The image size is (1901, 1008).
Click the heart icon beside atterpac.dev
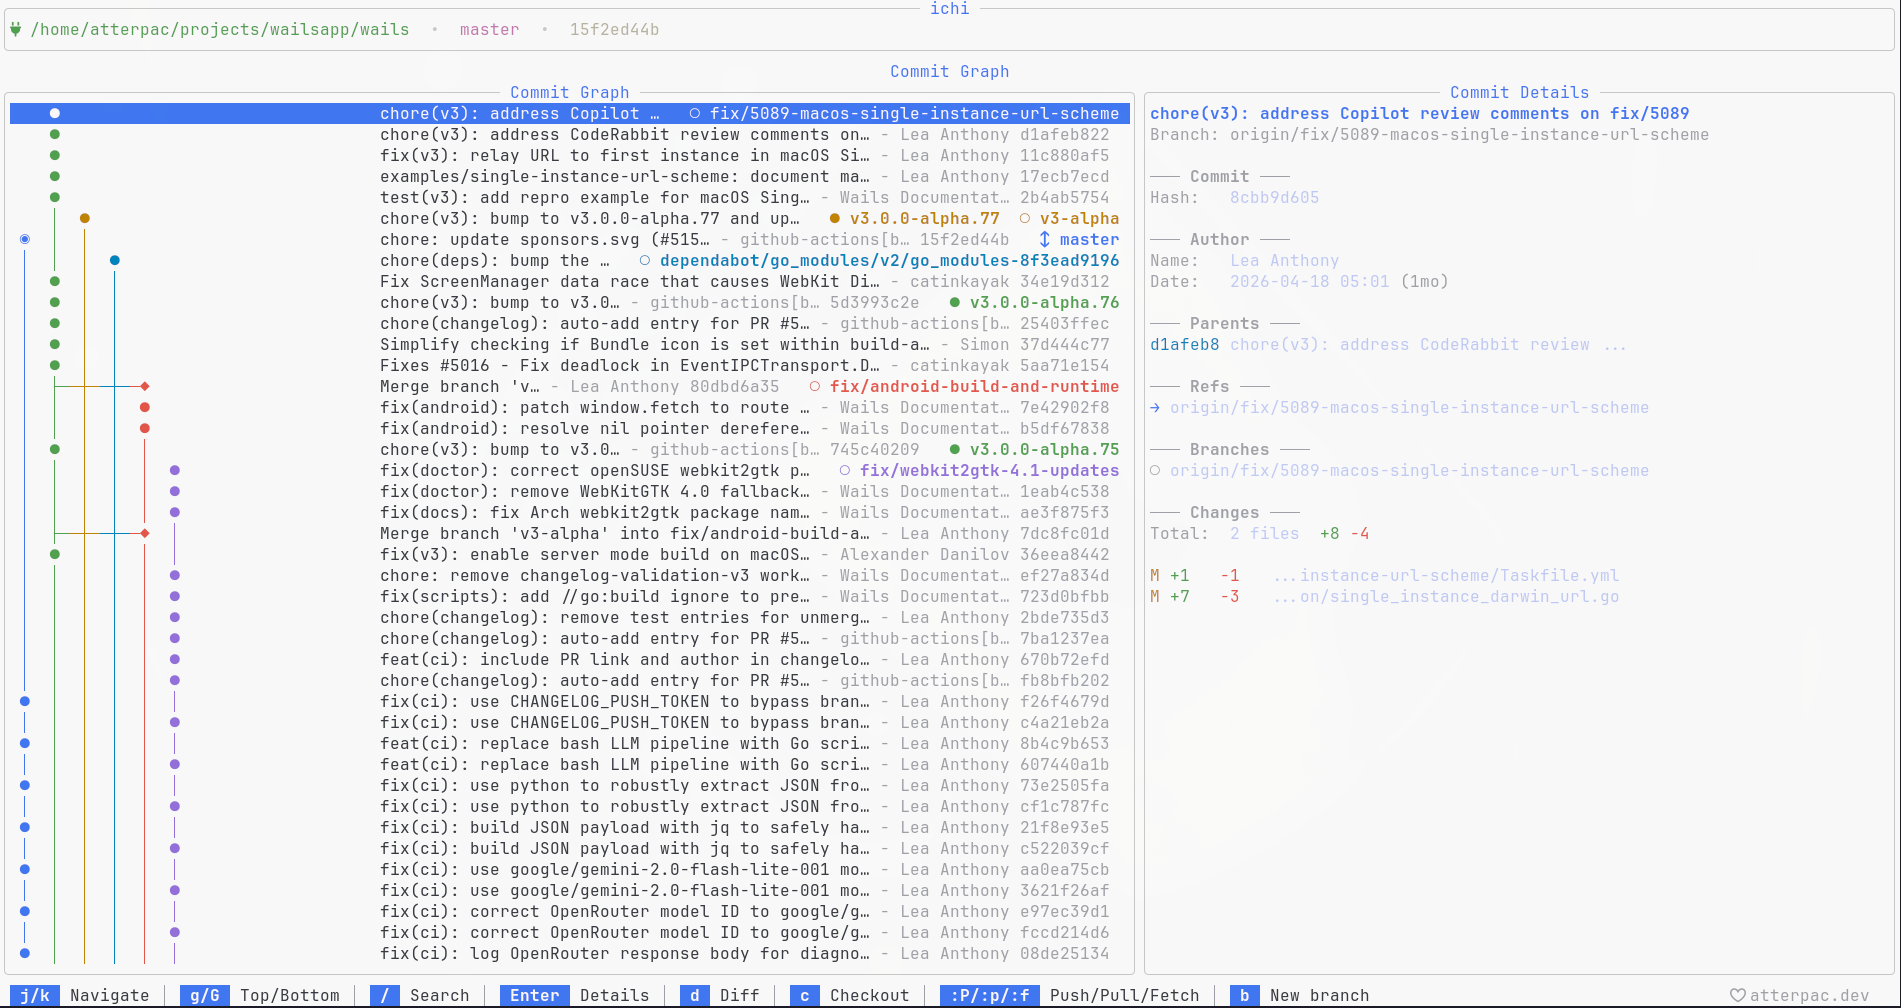coord(1738,996)
